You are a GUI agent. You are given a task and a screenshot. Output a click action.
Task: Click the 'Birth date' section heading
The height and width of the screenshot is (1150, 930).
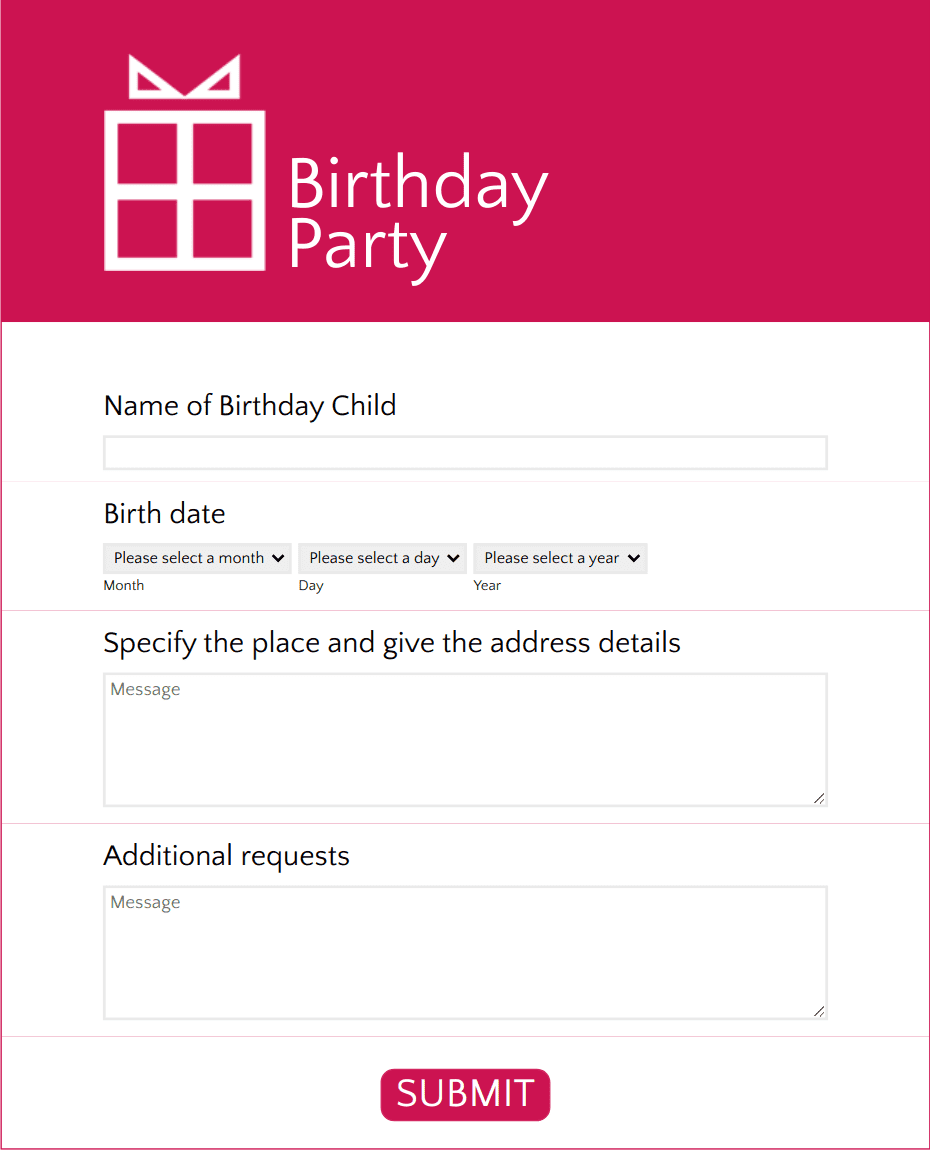(164, 513)
